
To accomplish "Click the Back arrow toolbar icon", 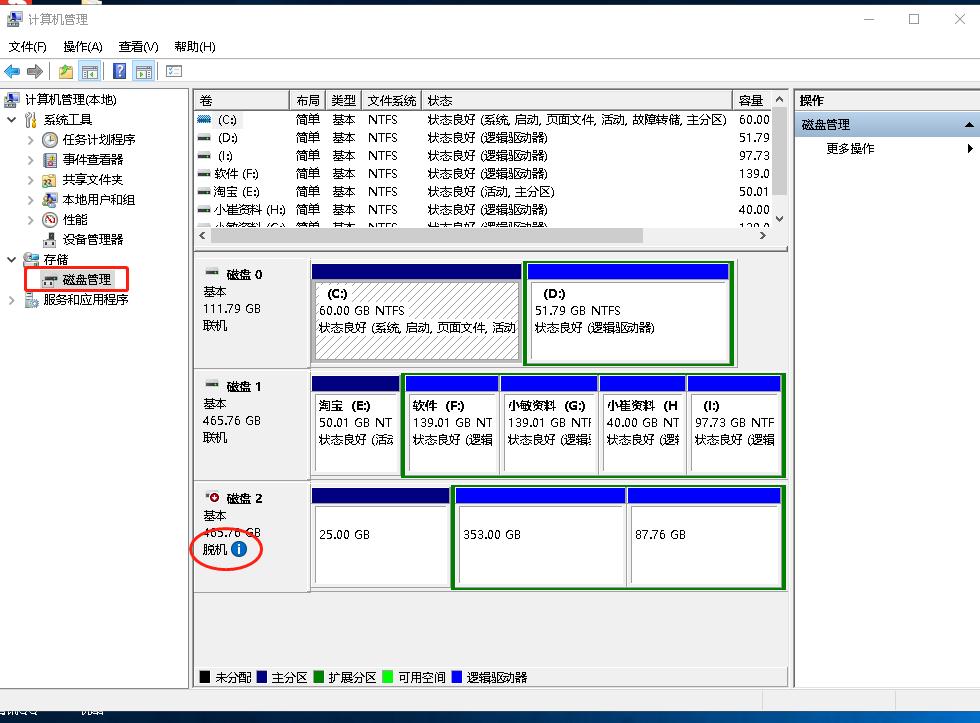I will coord(12,71).
